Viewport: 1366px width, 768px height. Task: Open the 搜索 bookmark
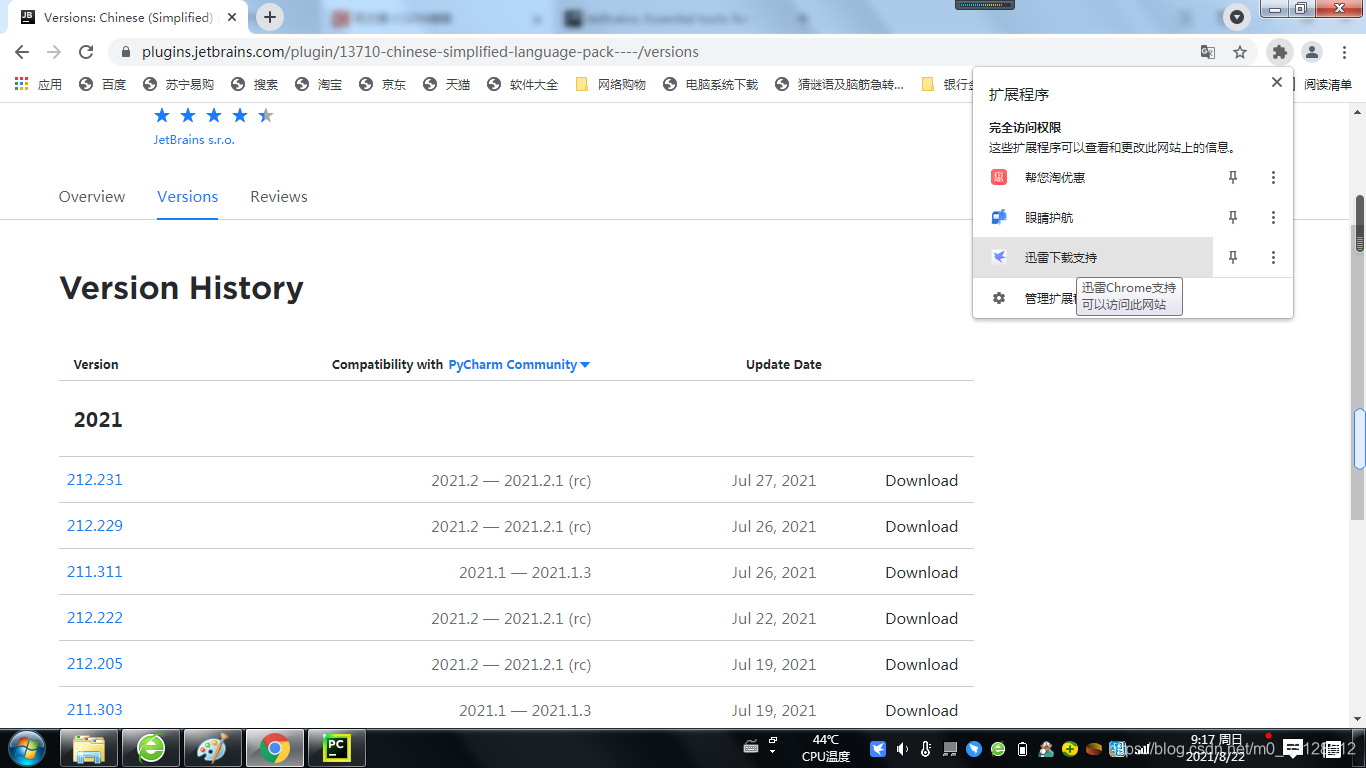pos(255,85)
